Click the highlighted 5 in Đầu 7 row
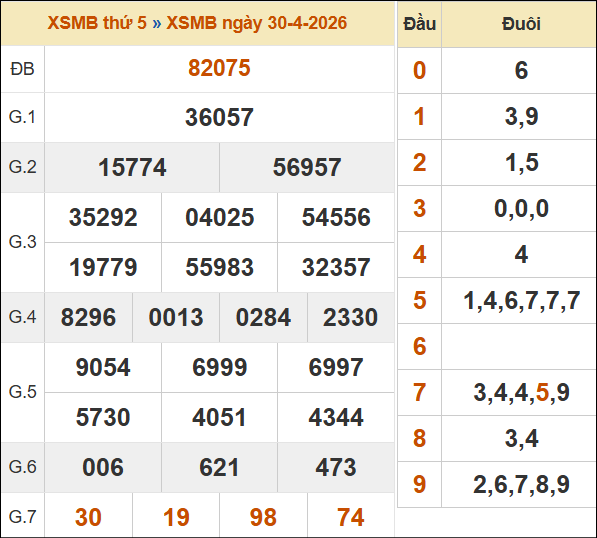 pos(542,392)
